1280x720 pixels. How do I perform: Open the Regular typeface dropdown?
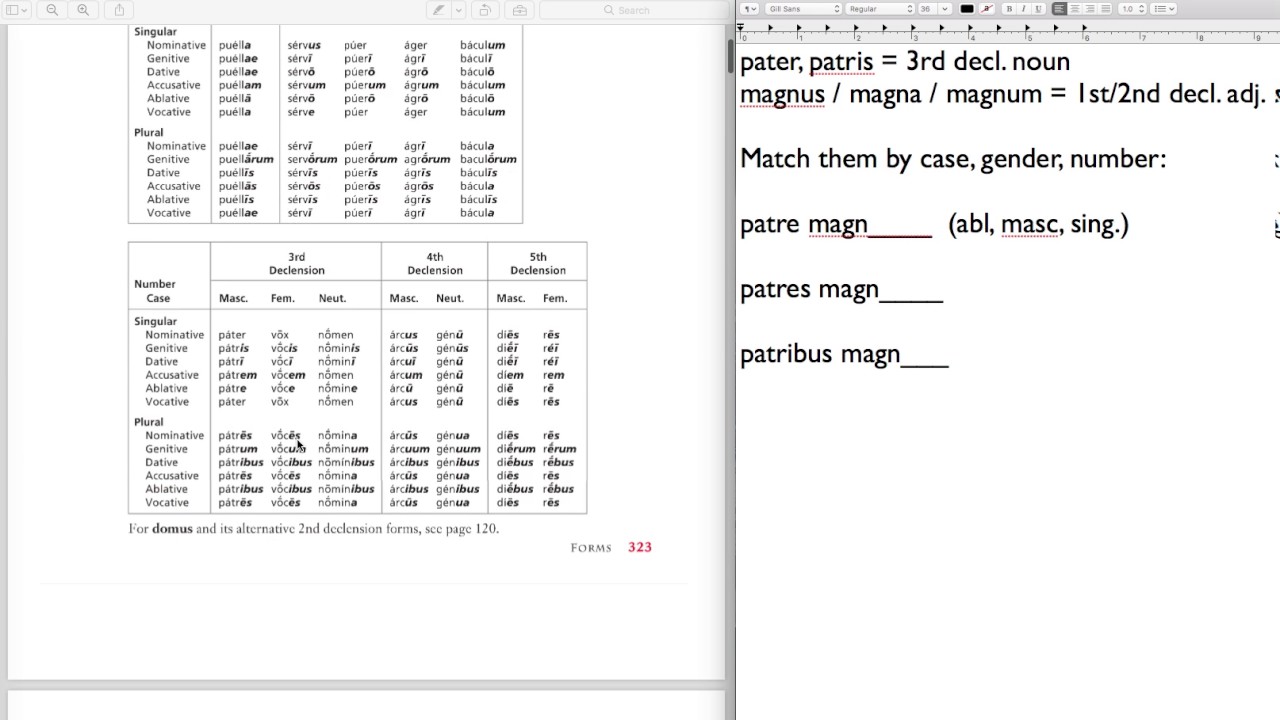tap(880, 9)
